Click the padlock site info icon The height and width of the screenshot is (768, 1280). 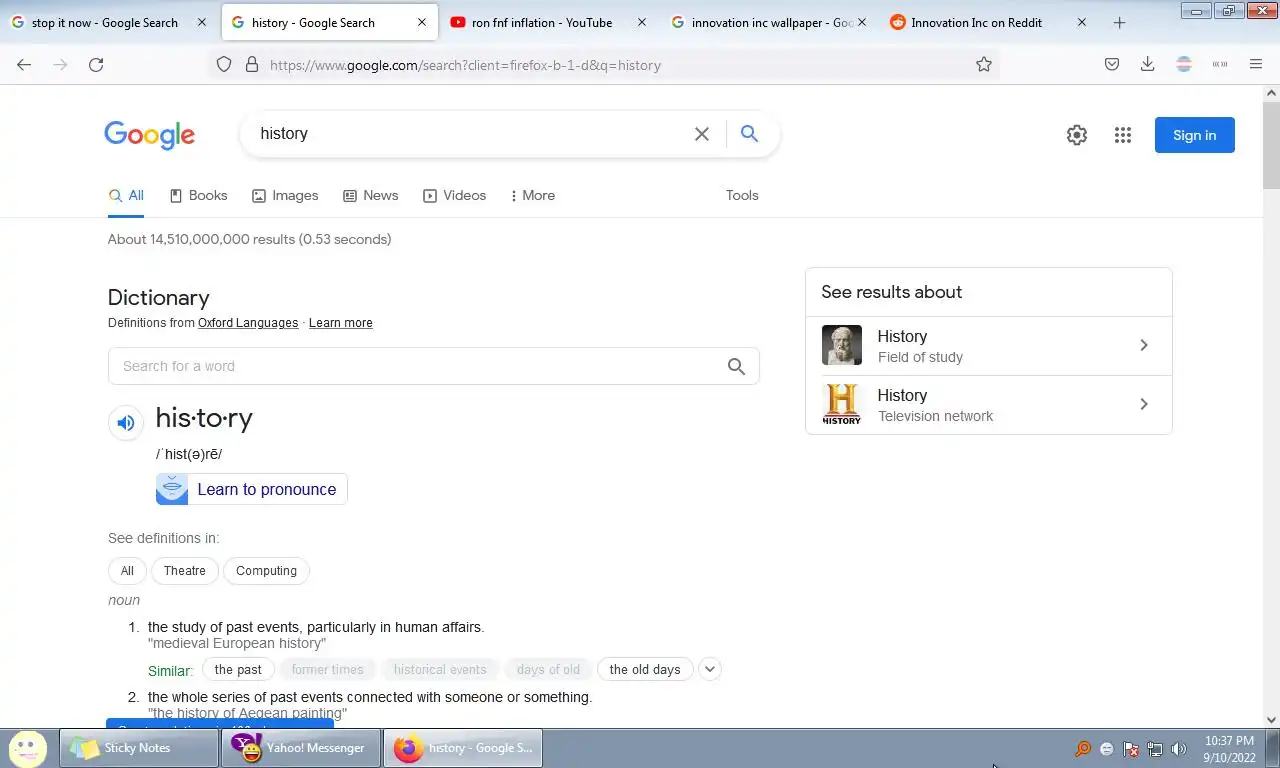[251, 64]
